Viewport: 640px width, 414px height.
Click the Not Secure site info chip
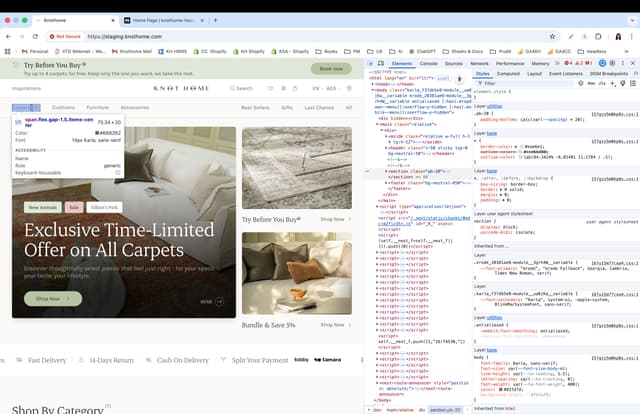point(65,36)
